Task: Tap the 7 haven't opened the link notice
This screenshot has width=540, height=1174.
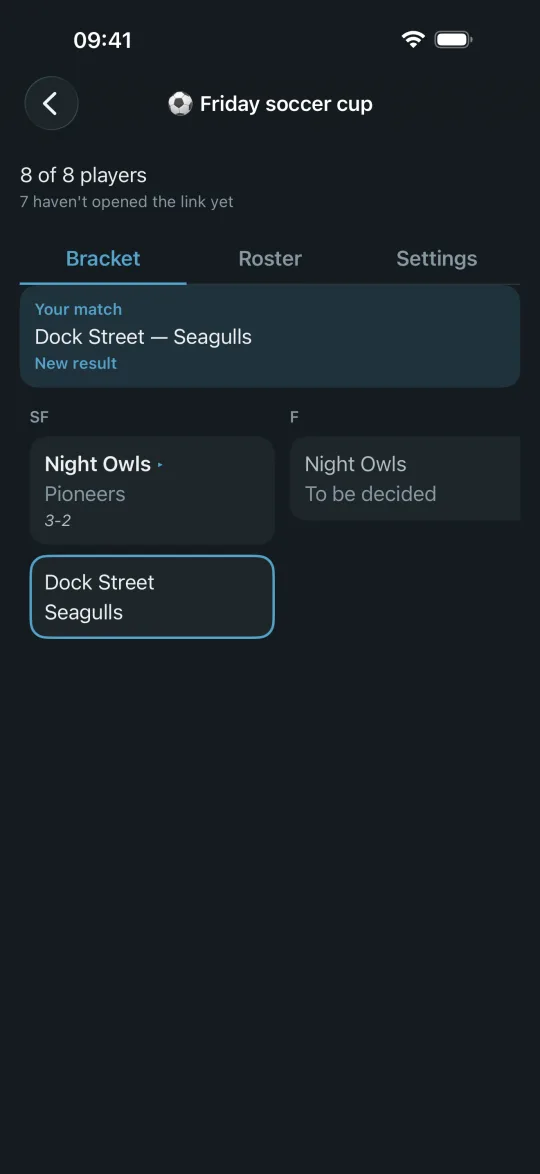Action: [x=127, y=201]
